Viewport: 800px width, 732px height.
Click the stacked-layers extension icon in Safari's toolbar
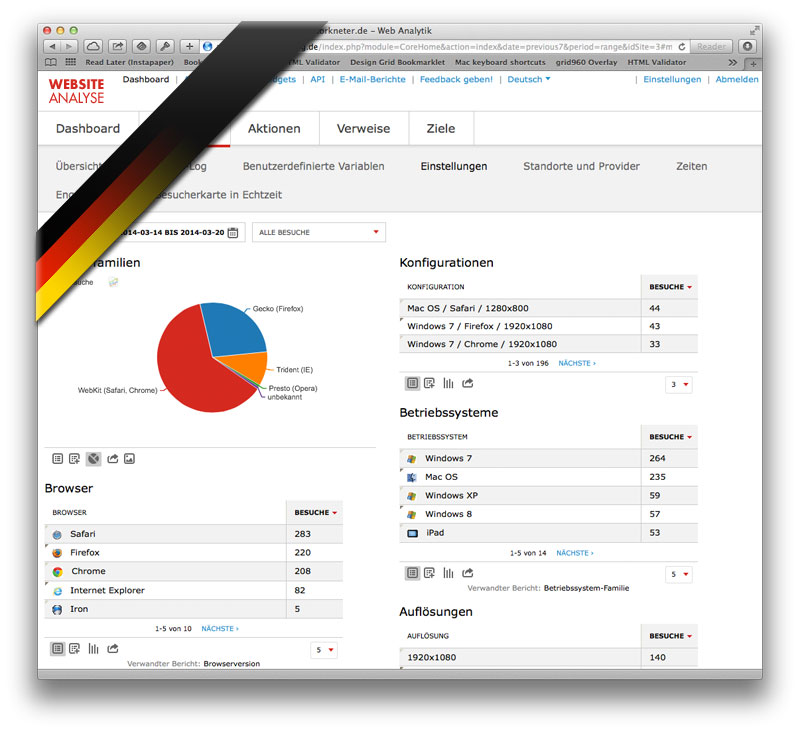pyautogui.click(x=141, y=46)
